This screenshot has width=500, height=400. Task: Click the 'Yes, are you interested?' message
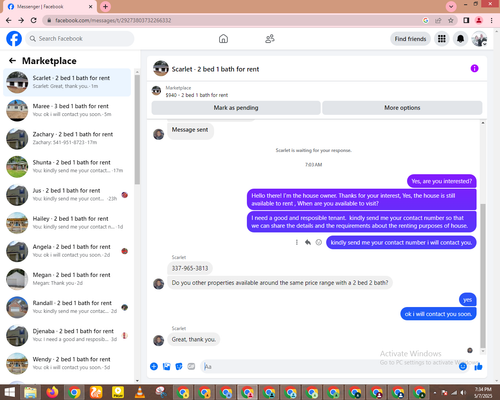coord(442,181)
